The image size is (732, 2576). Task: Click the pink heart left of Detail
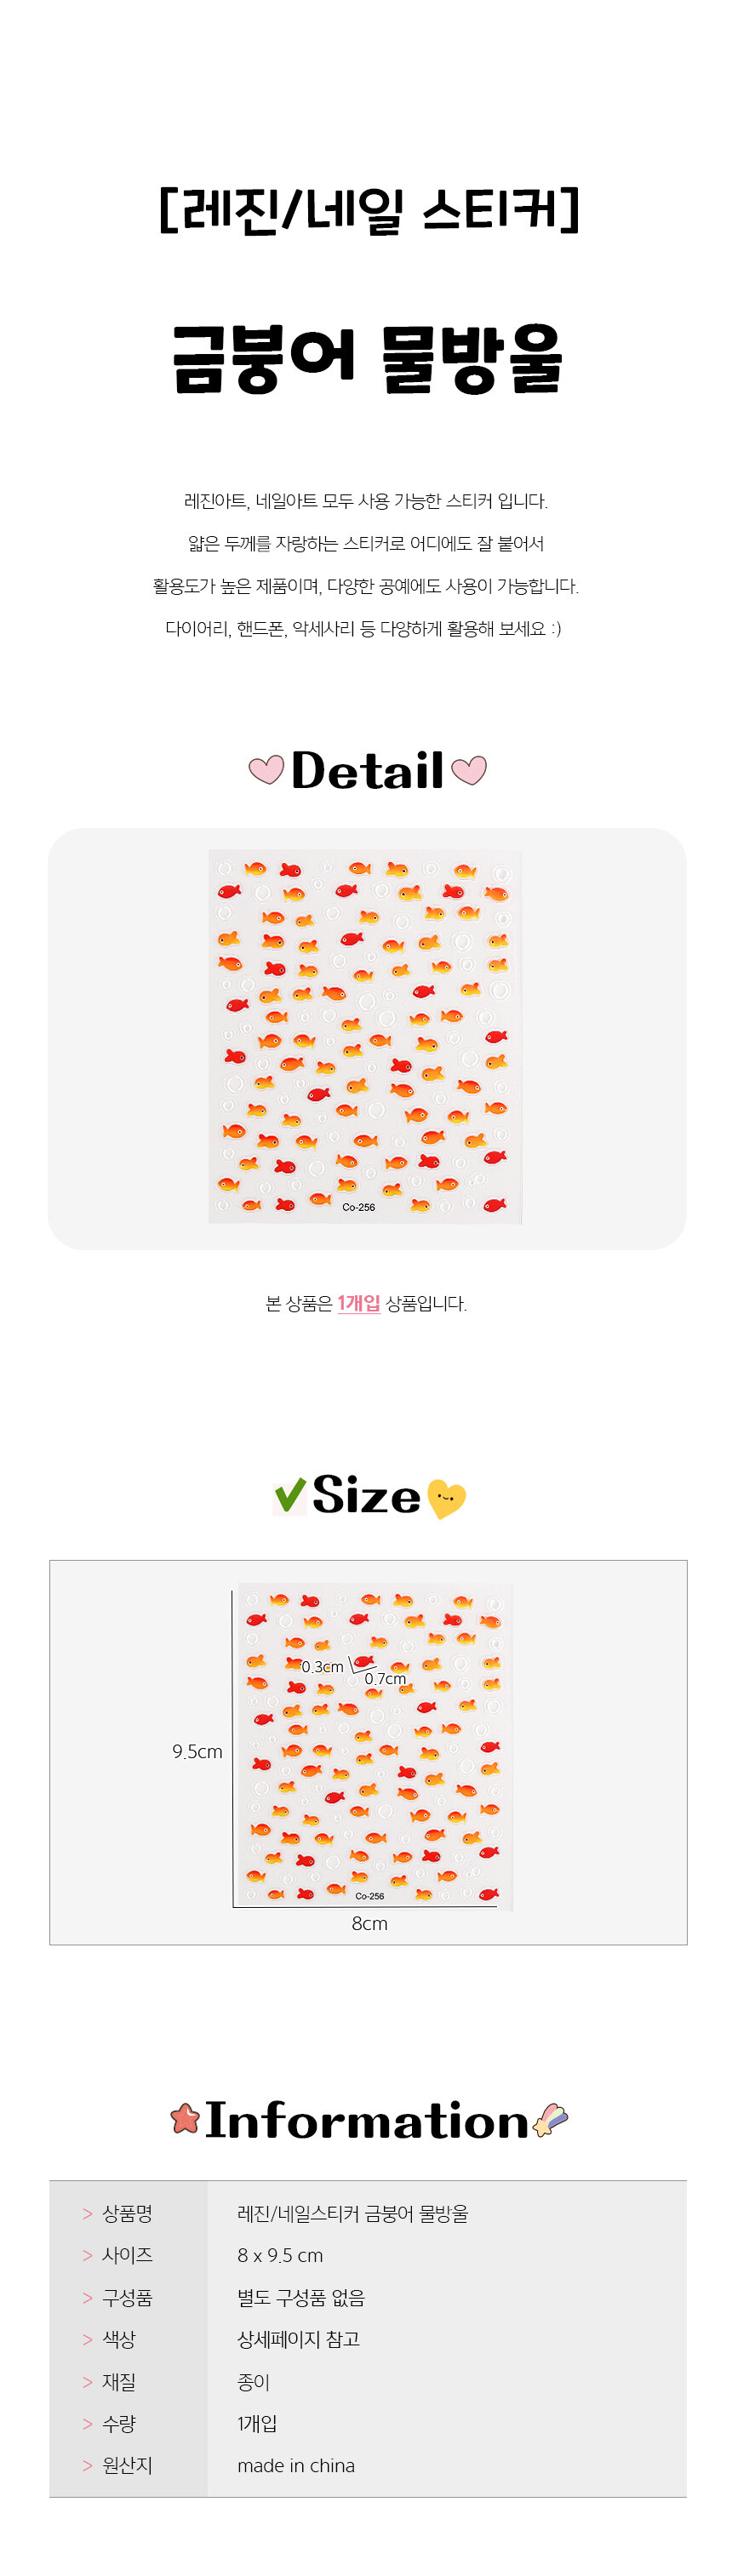(x=266, y=770)
